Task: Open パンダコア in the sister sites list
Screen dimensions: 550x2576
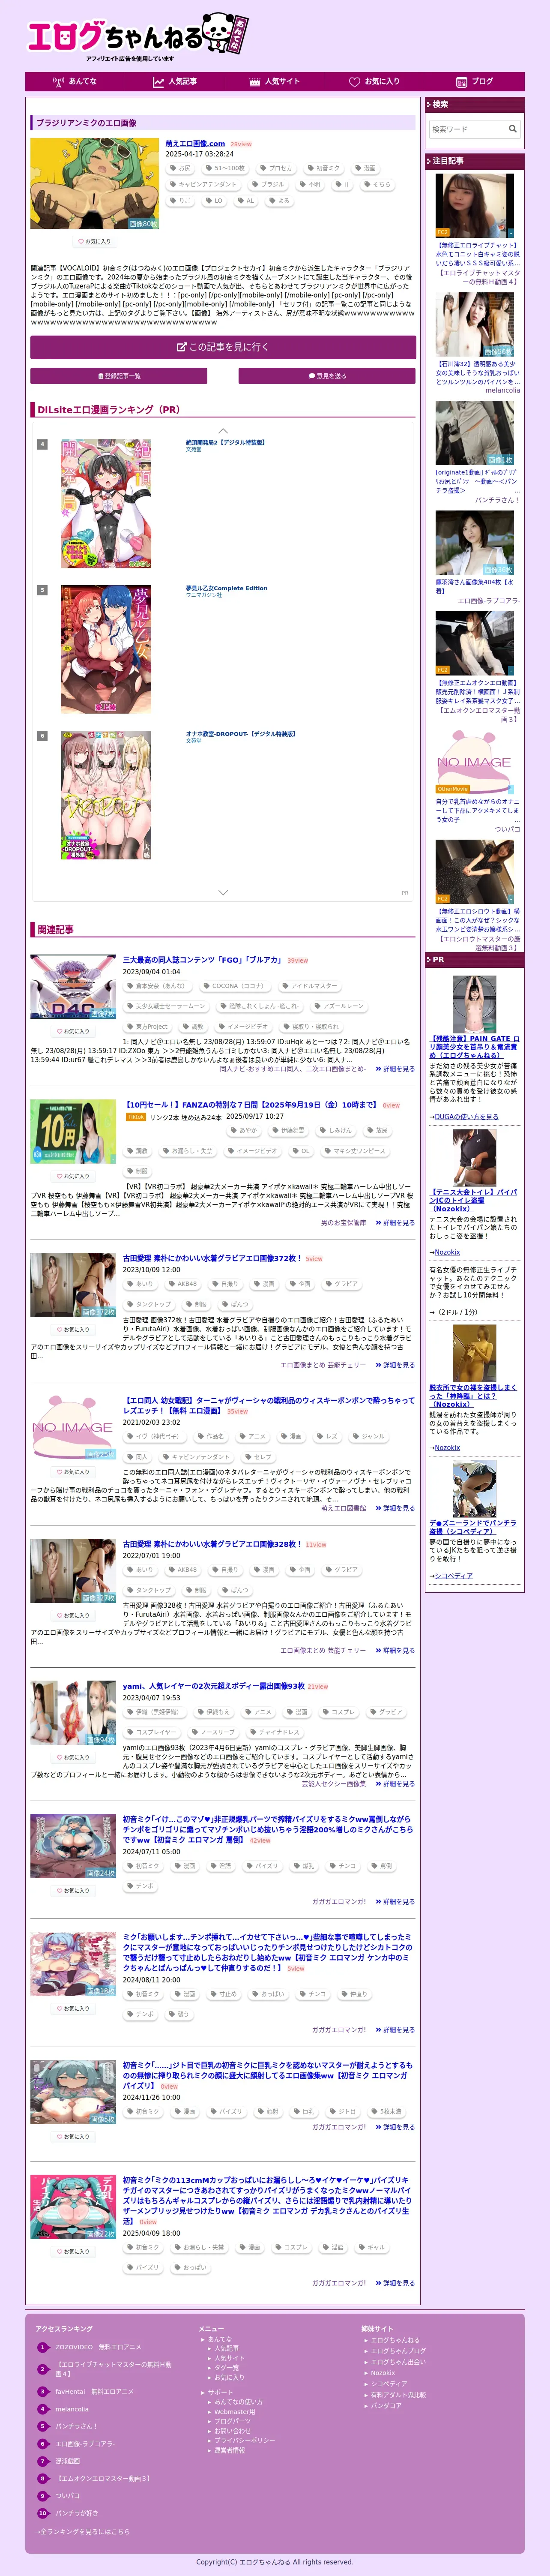Action: coord(386,2406)
